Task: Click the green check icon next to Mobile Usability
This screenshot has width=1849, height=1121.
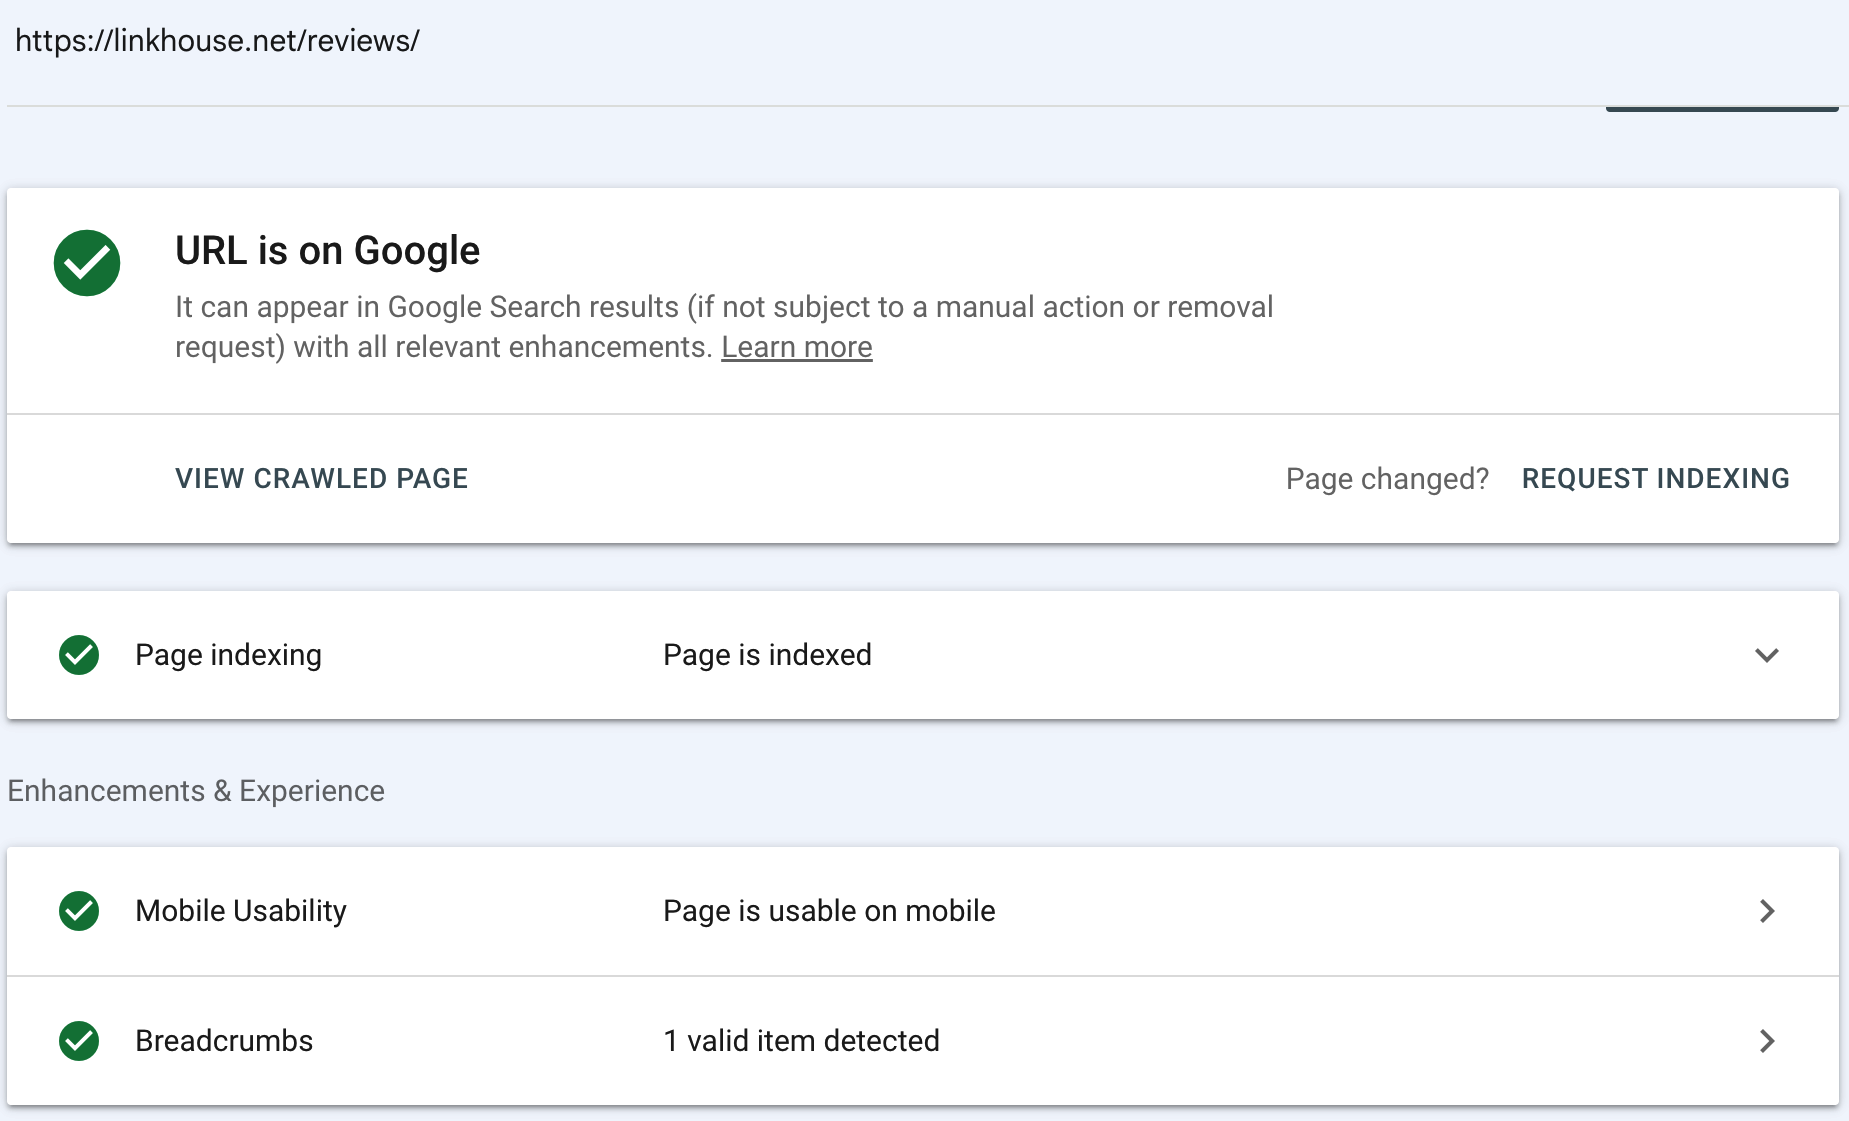Action: [x=79, y=911]
